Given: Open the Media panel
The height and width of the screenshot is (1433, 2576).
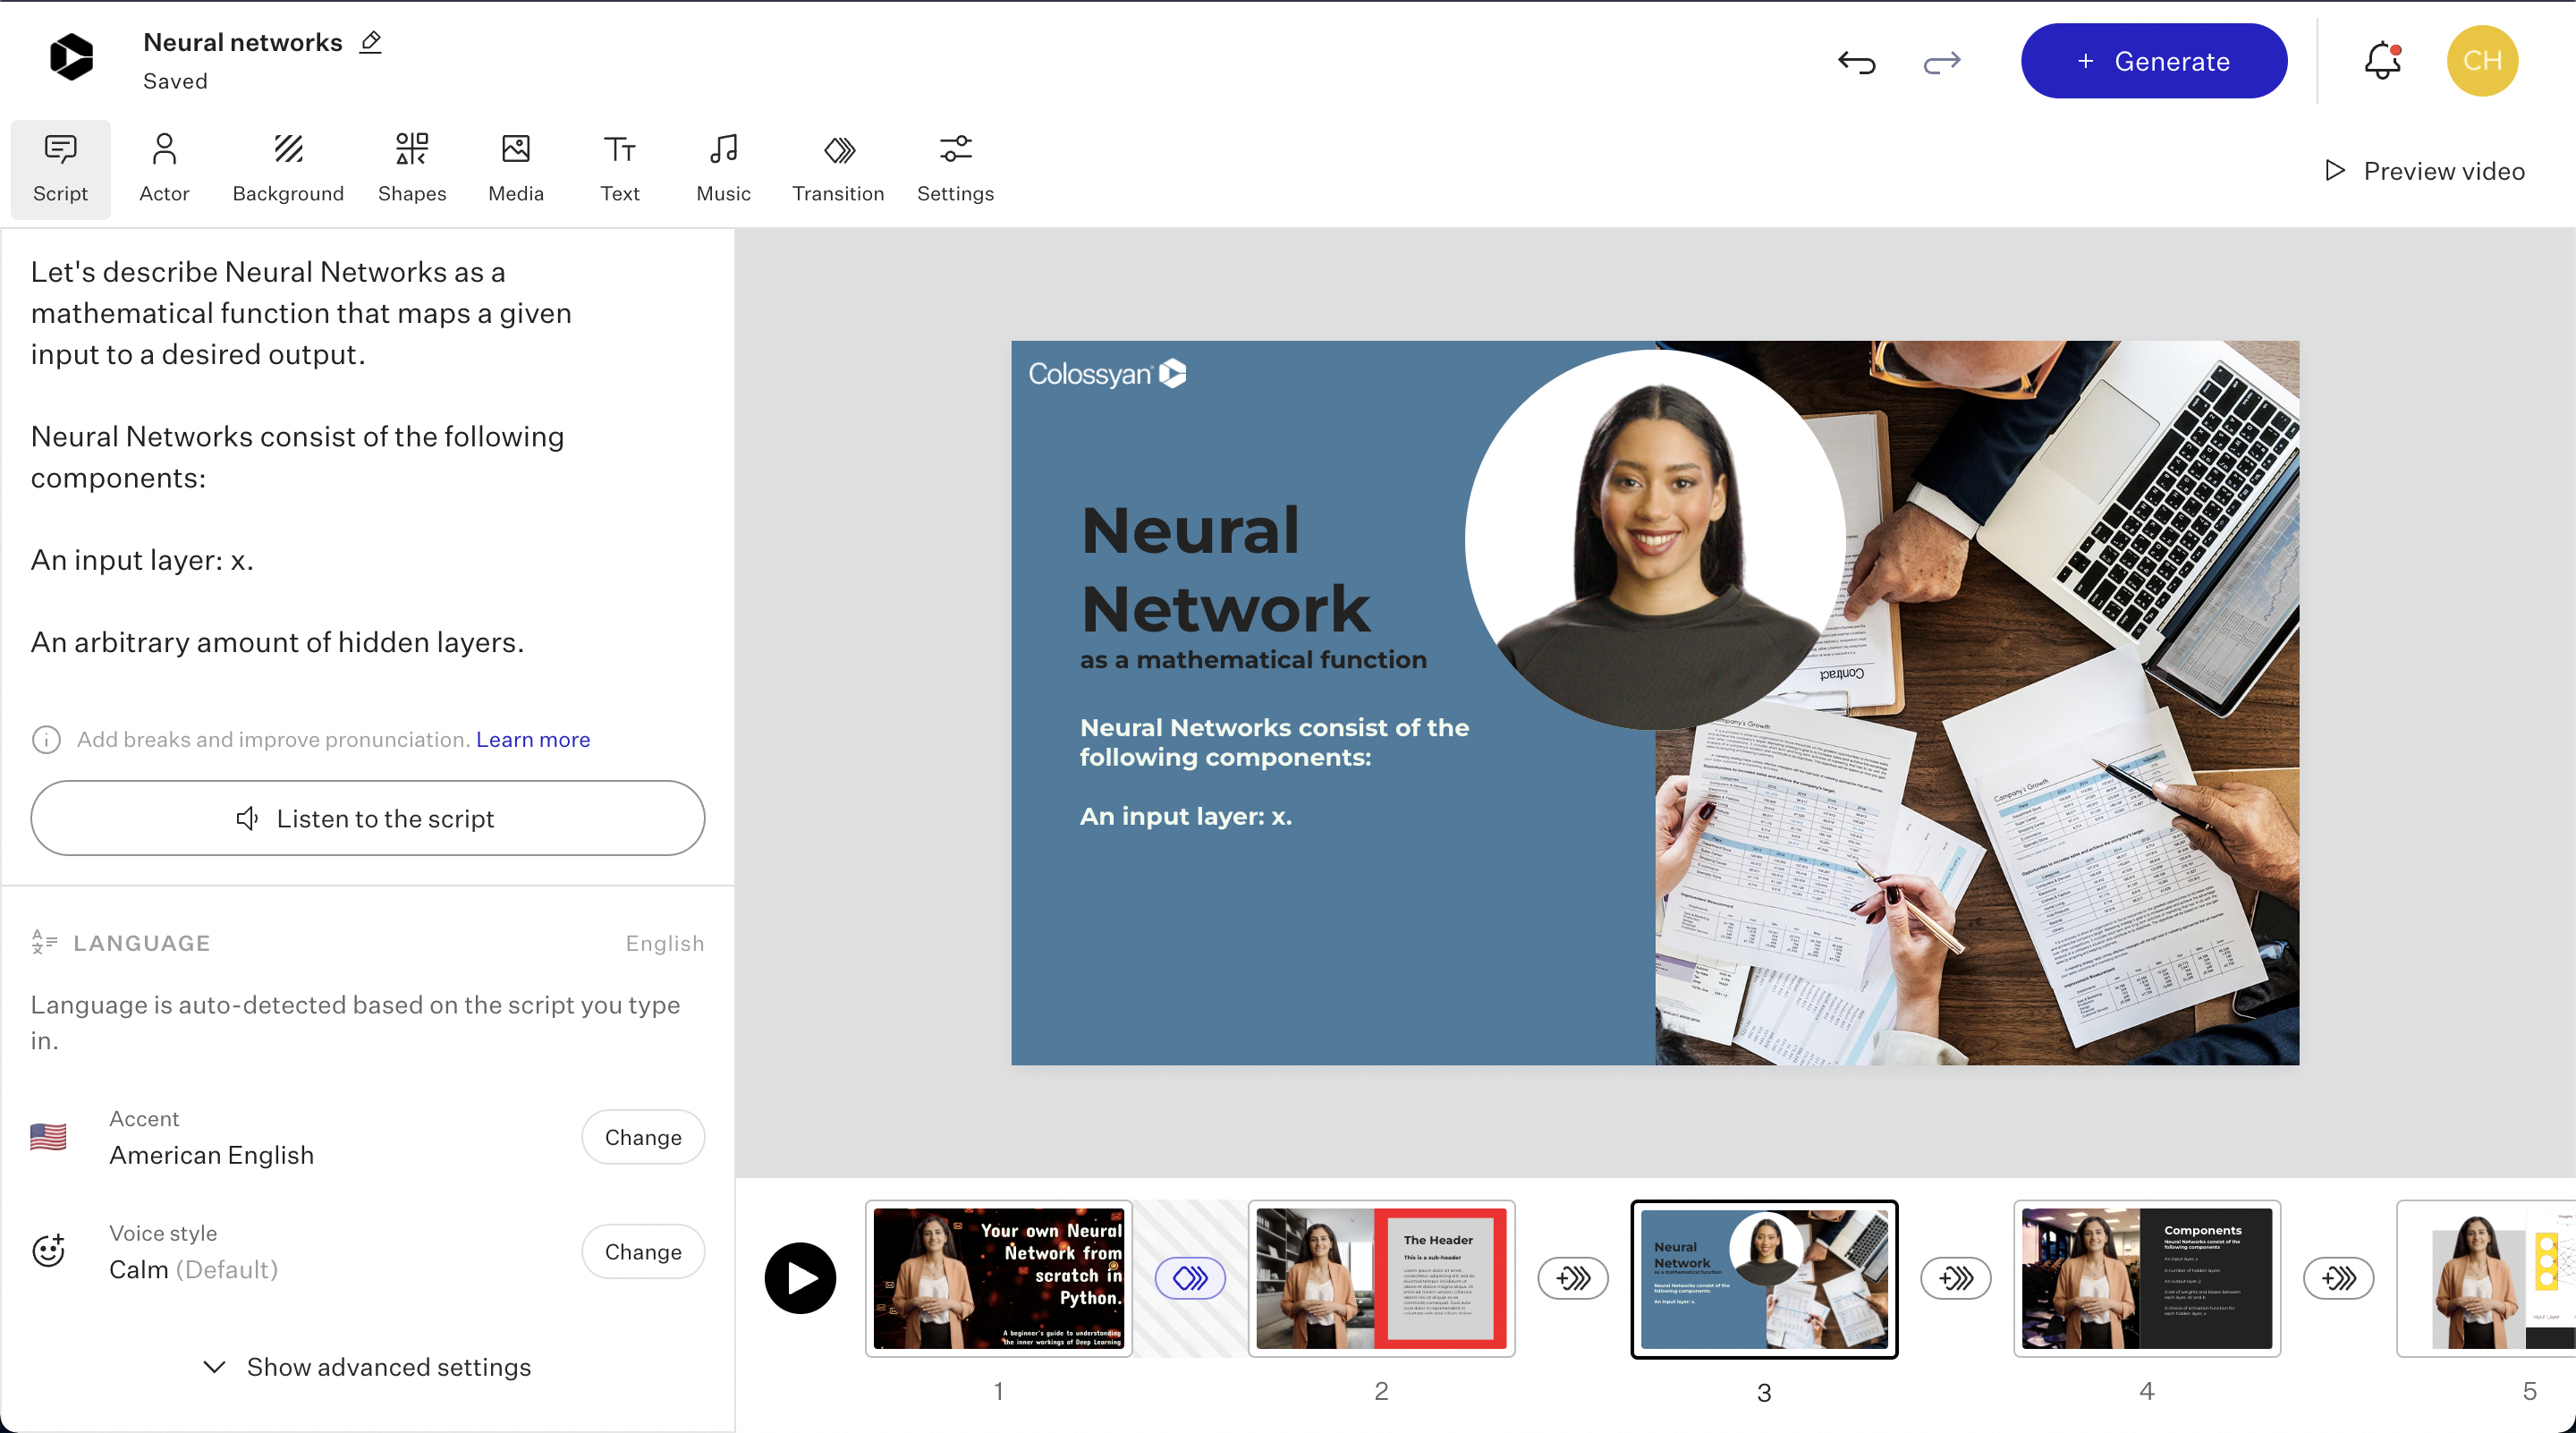Looking at the screenshot, I should 516,168.
